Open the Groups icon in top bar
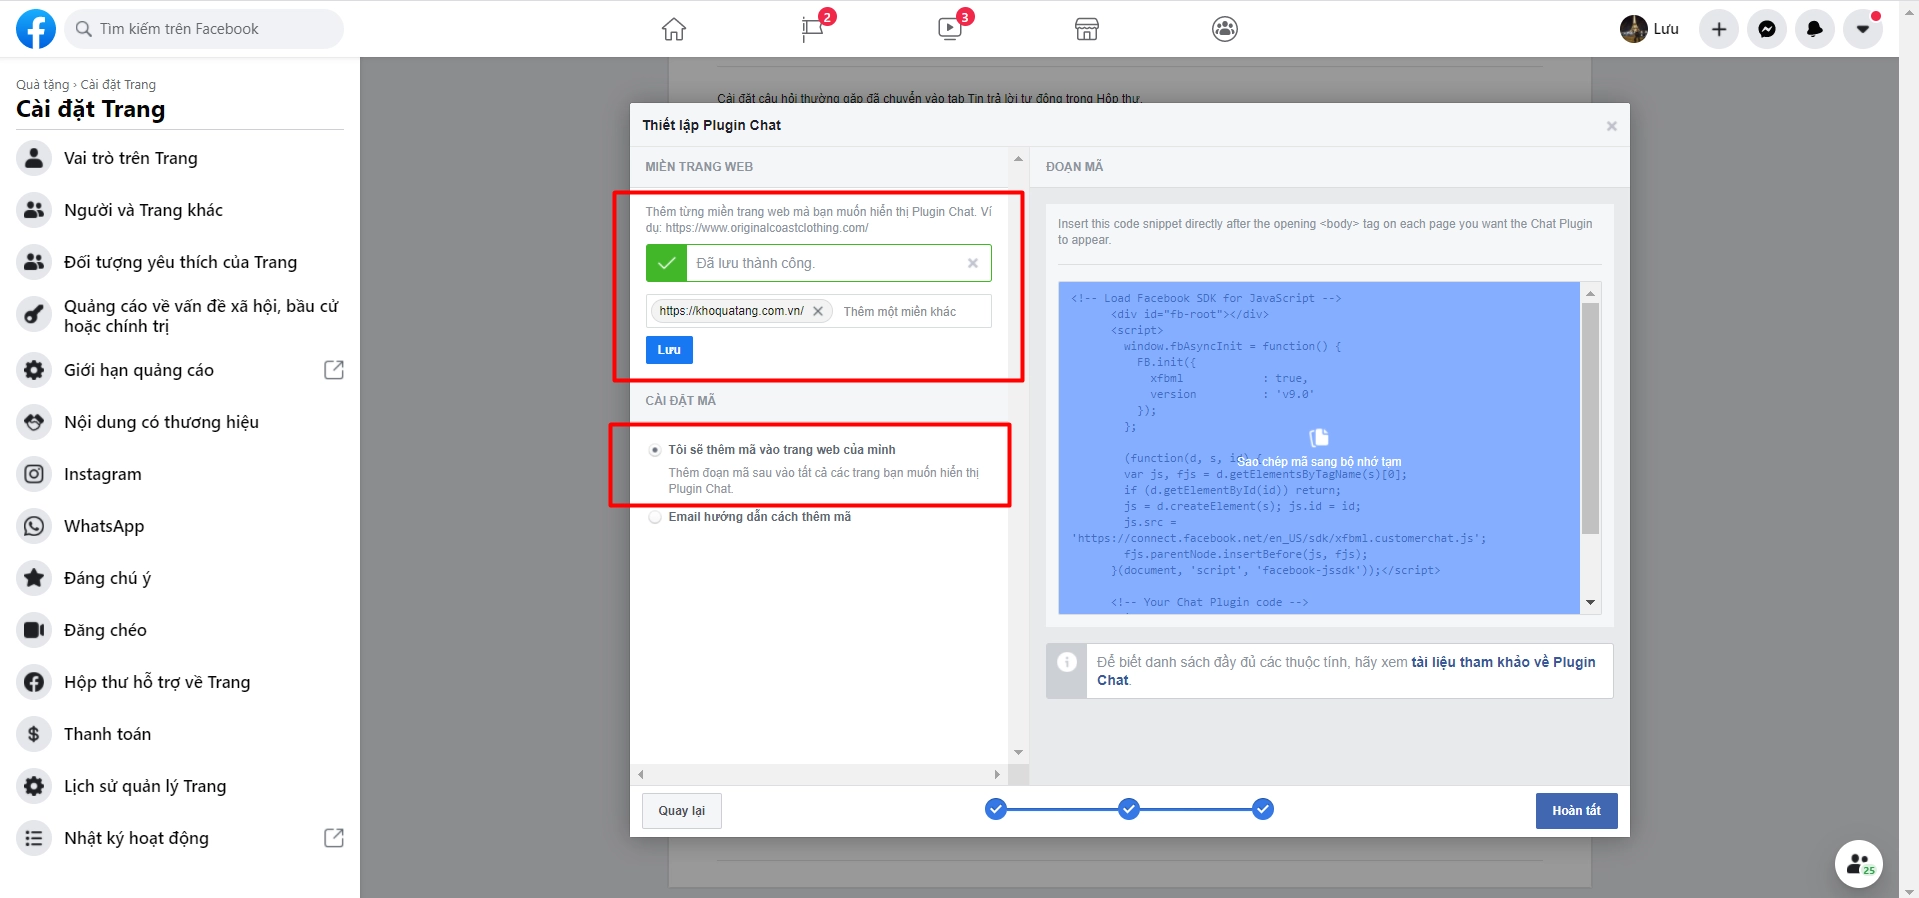 tap(1225, 29)
